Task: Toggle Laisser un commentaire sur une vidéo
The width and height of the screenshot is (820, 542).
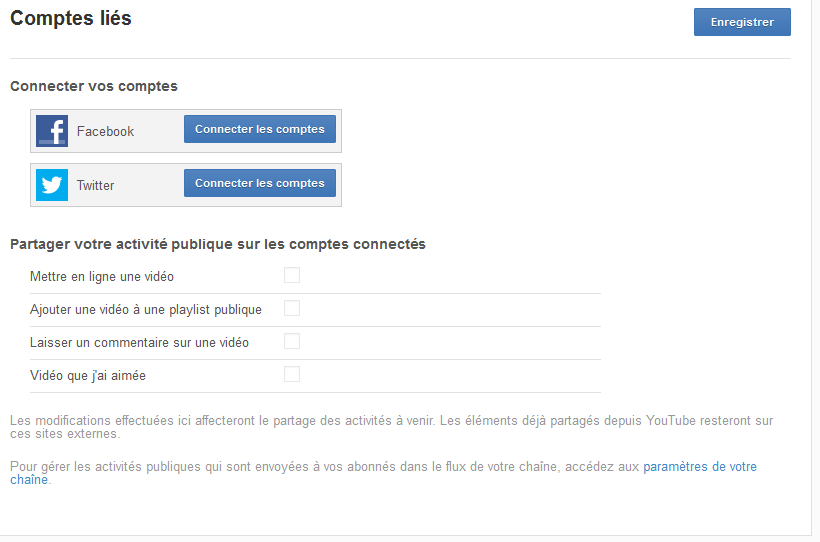Action: click(x=292, y=341)
